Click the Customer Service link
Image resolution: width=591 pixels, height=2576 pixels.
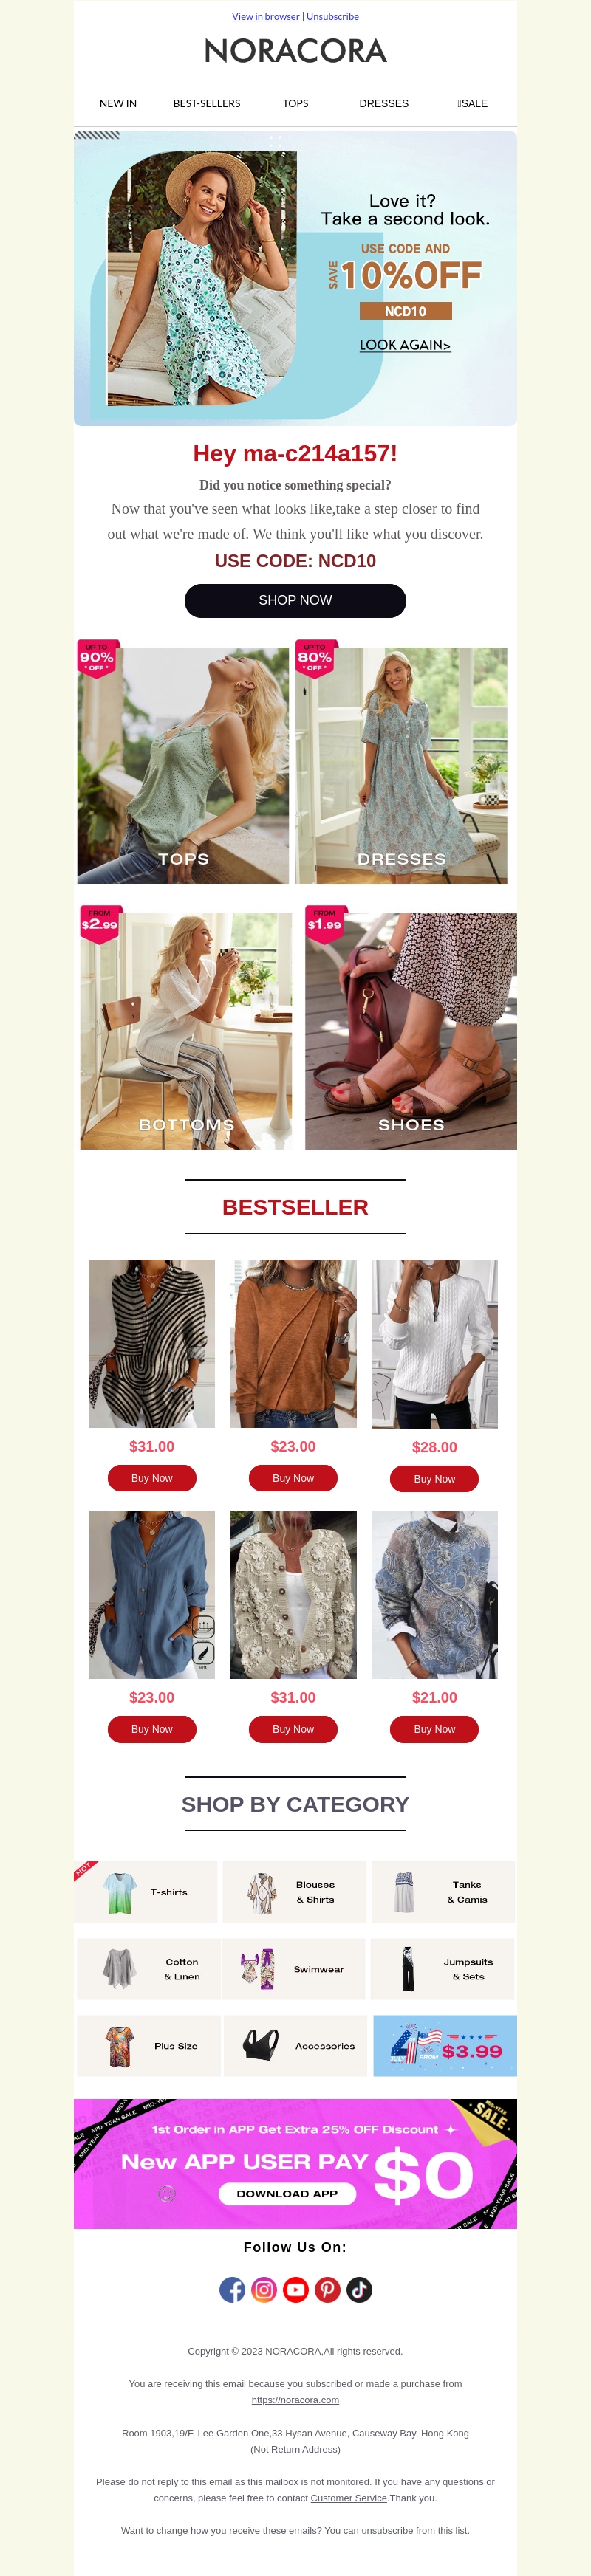[x=349, y=2497]
